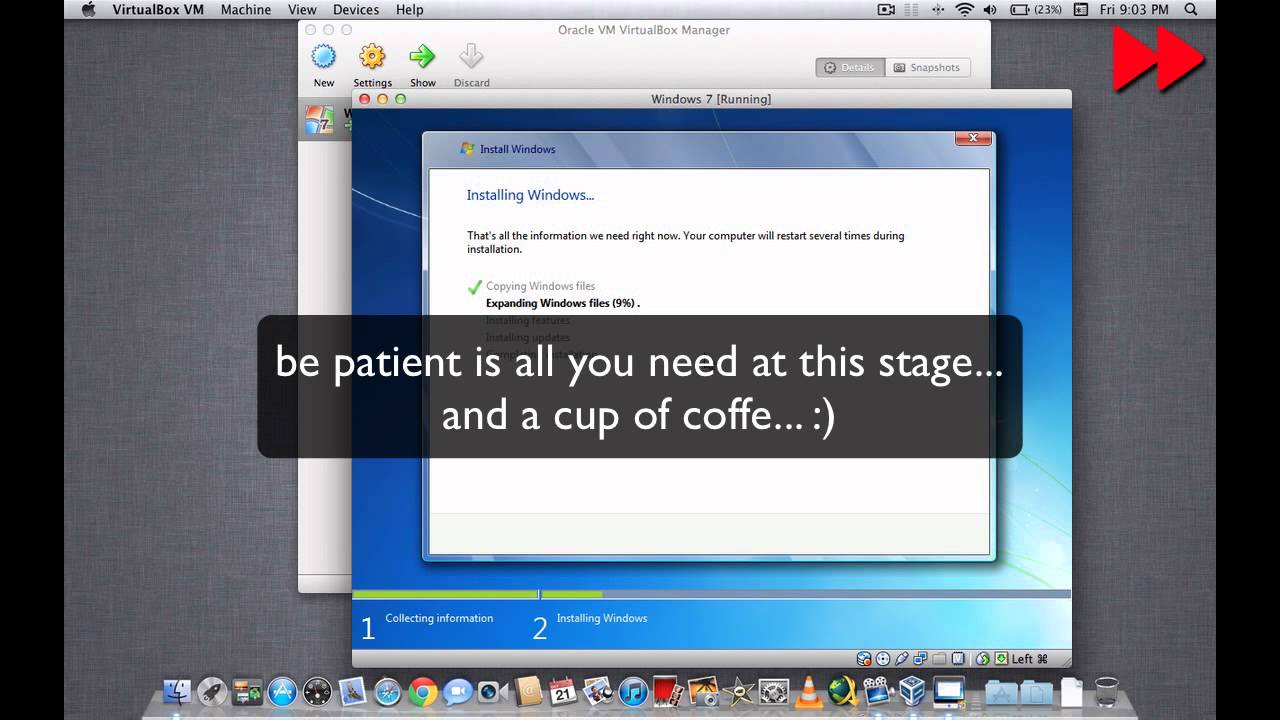Open iTunes from the Dock
This screenshot has width=1280, height=720.
click(x=633, y=691)
